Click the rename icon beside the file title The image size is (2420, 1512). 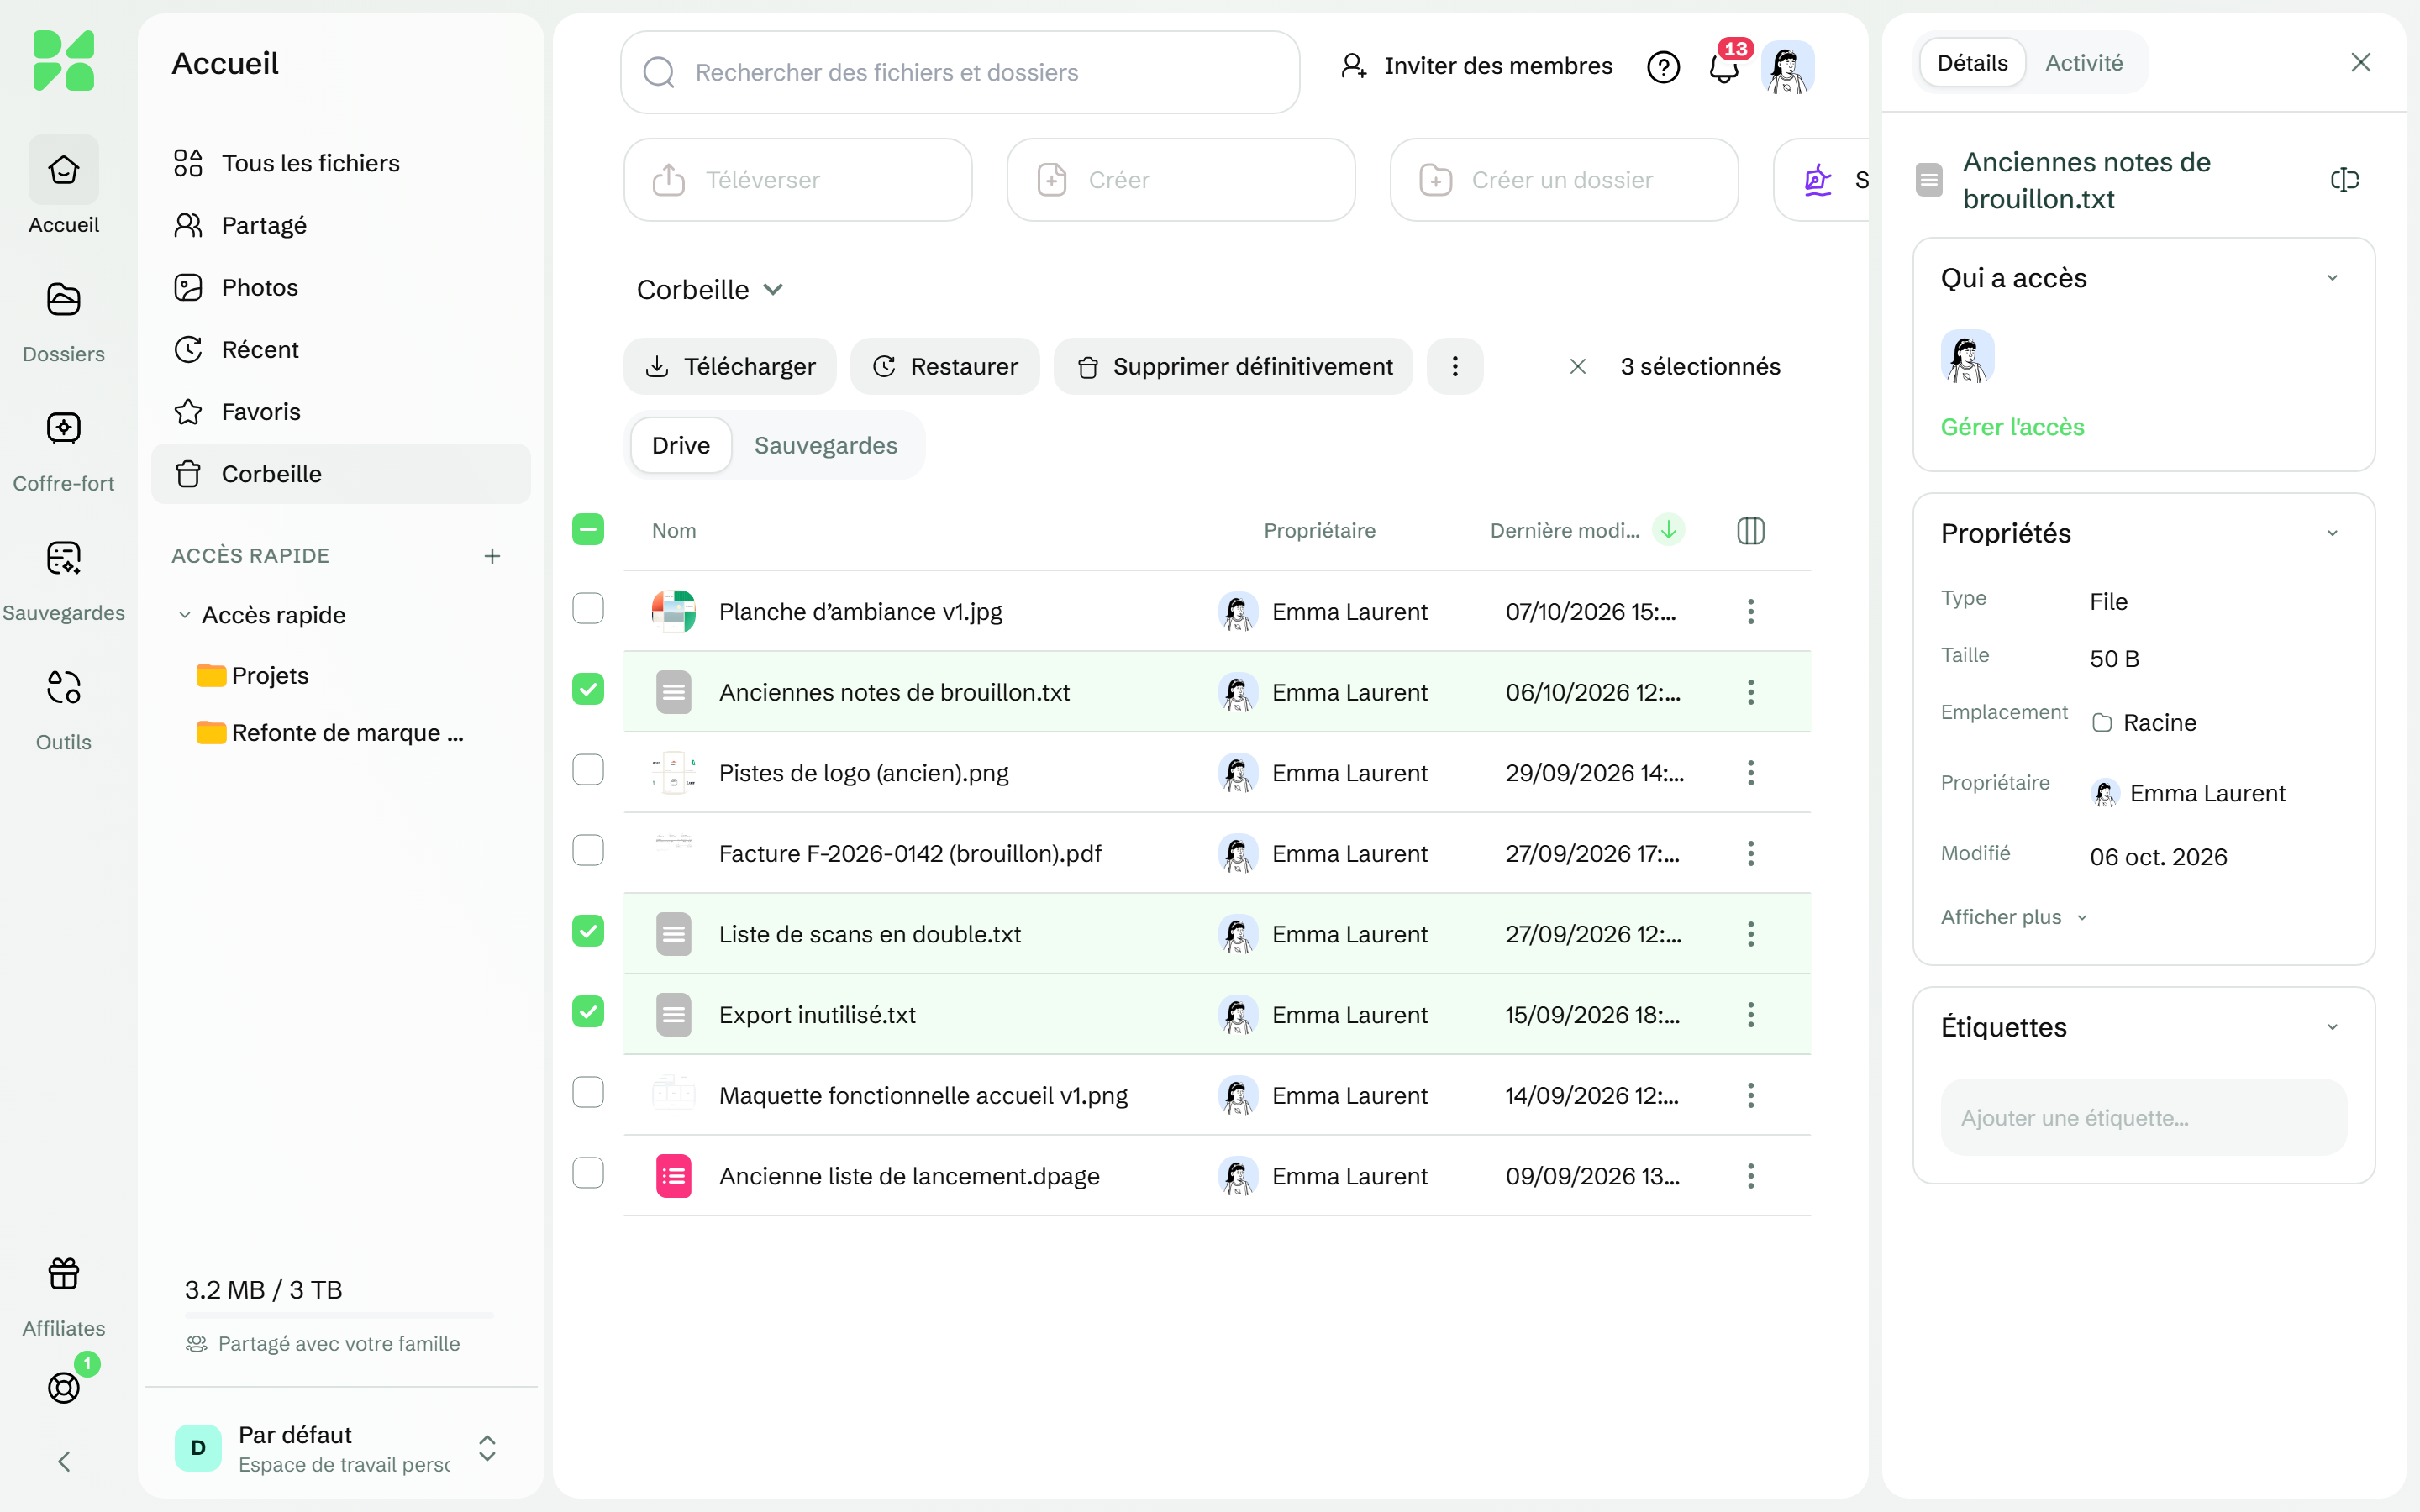(x=2344, y=180)
